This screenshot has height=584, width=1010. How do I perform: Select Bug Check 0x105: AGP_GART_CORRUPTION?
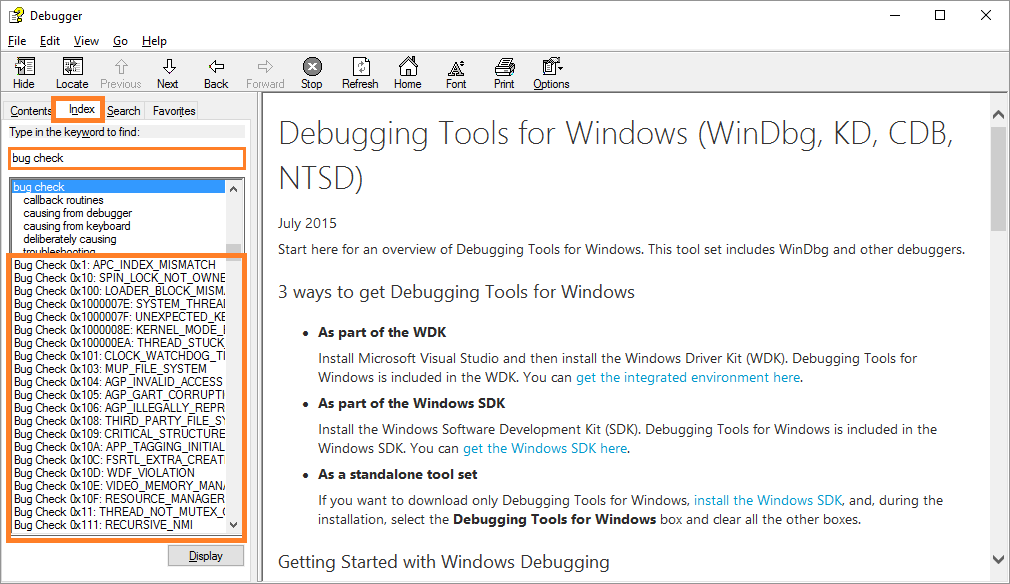[119, 395]
